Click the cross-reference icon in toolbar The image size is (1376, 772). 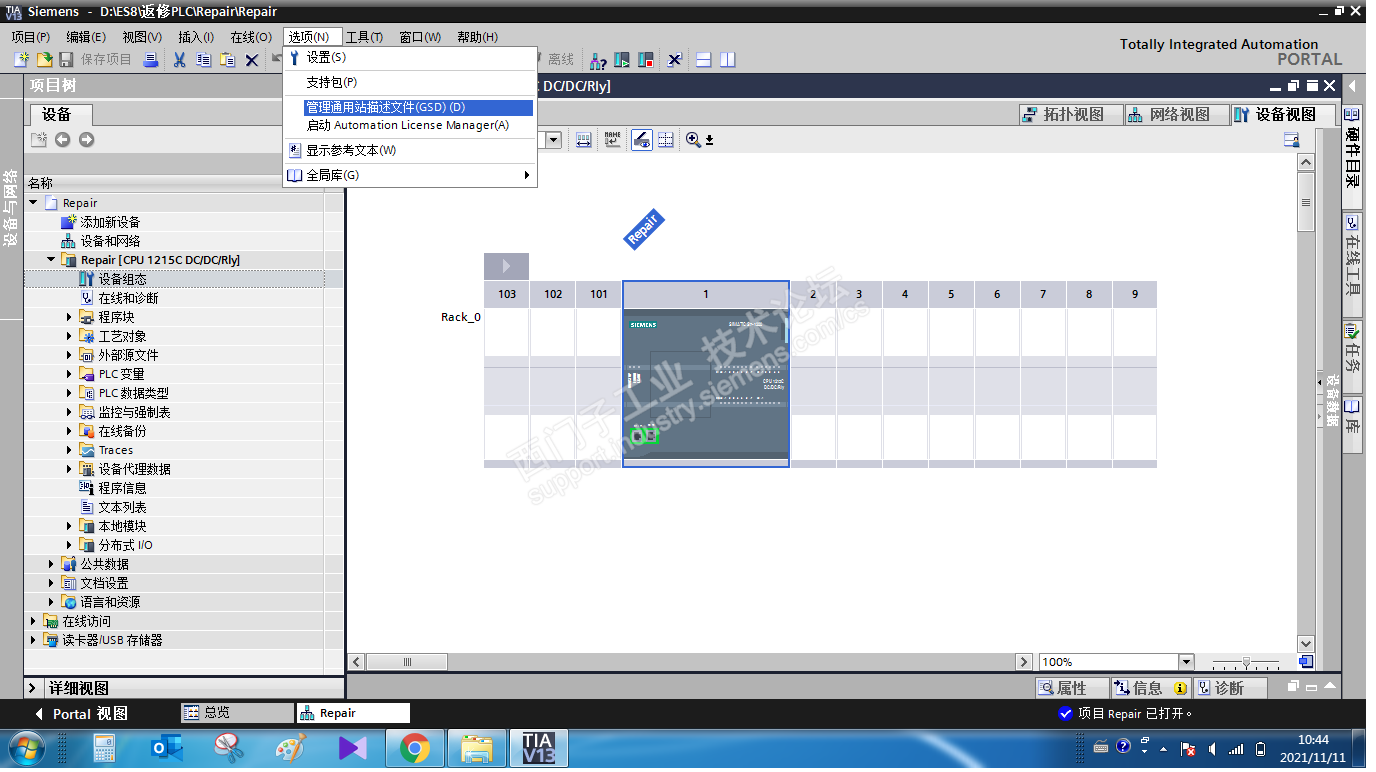(x=675, y=60)
